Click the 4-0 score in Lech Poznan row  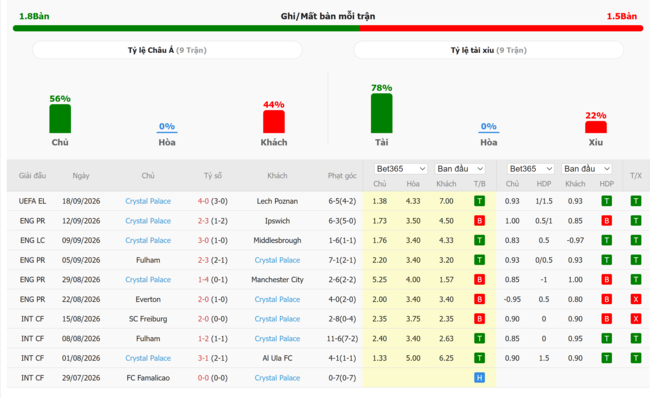click(203, 201)
